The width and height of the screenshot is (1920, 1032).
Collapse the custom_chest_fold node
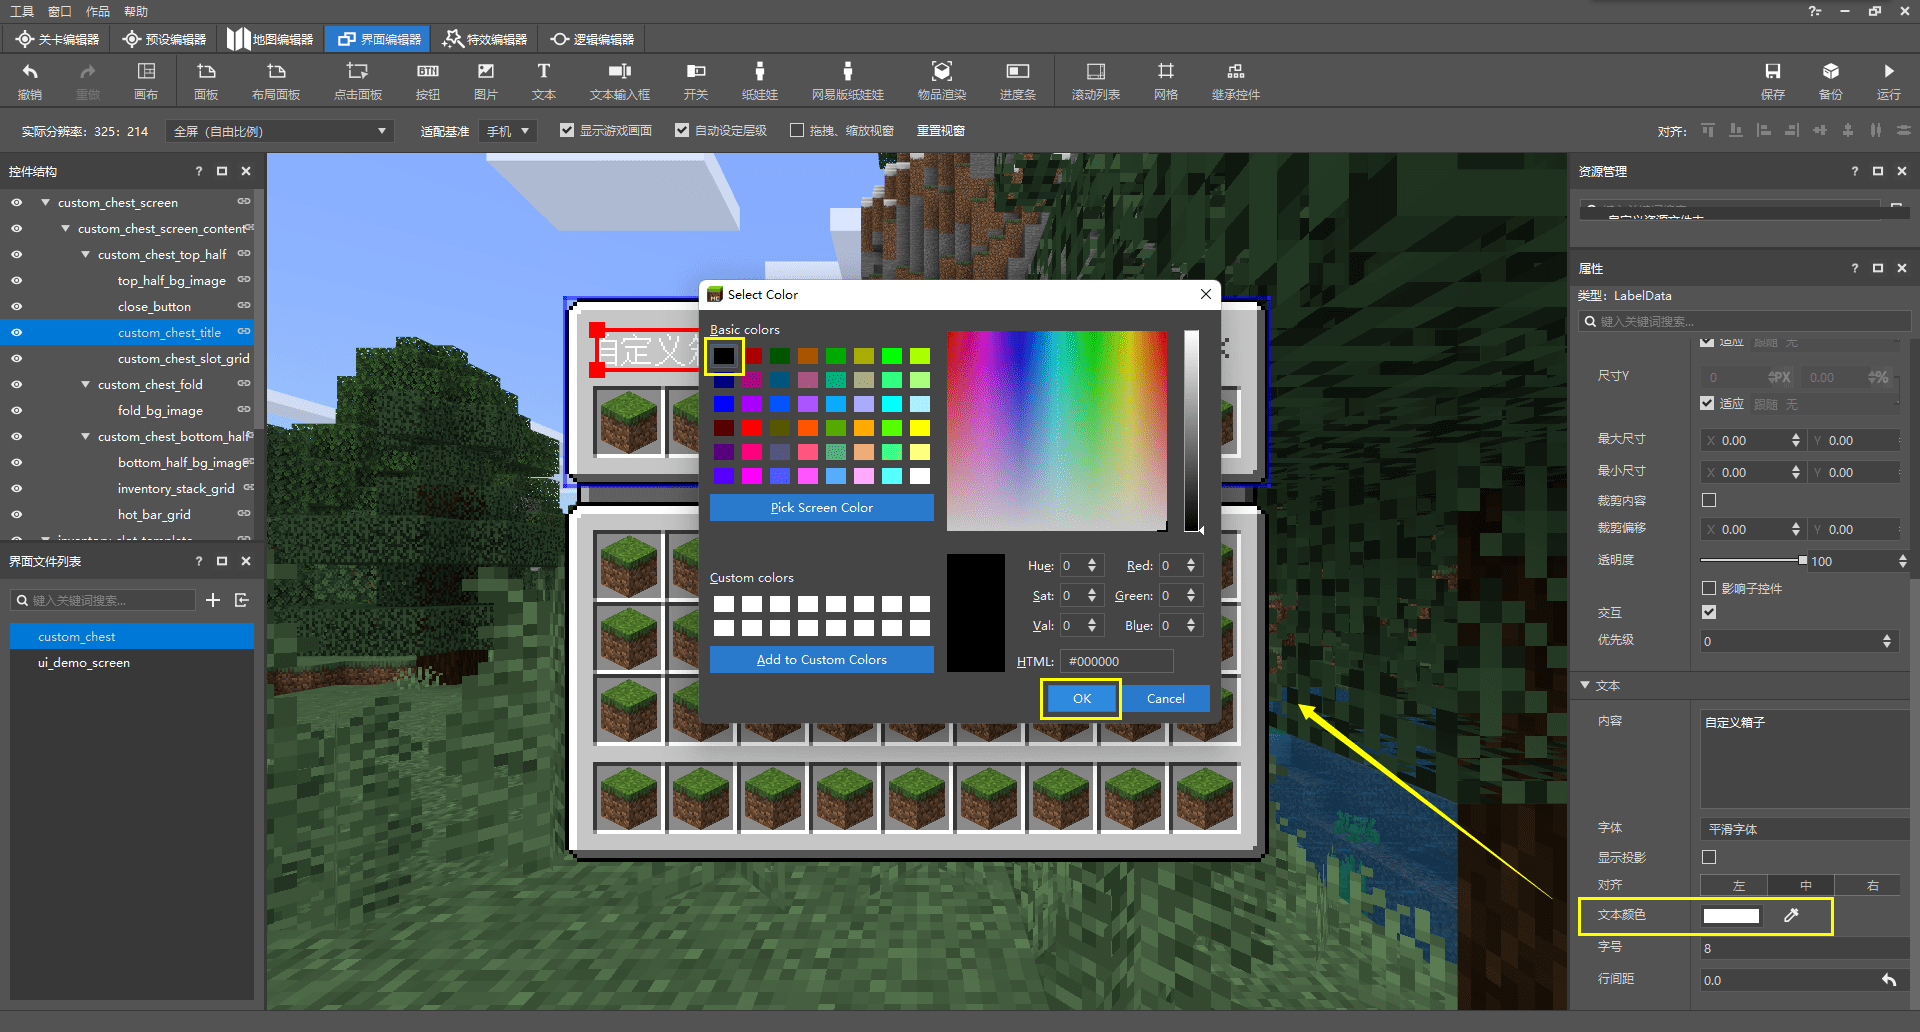85,384
